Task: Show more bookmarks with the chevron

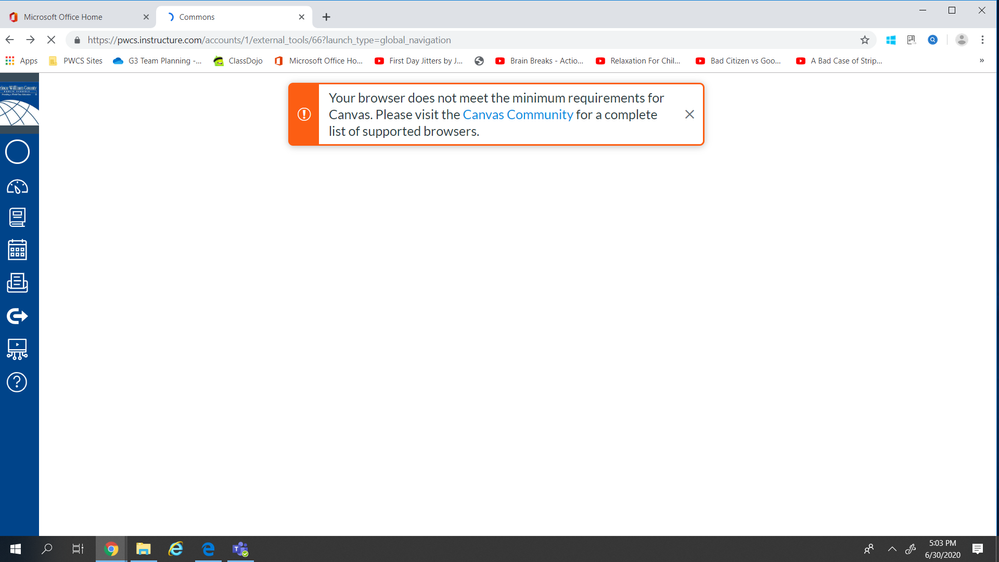Action: [x=982, y=61]
